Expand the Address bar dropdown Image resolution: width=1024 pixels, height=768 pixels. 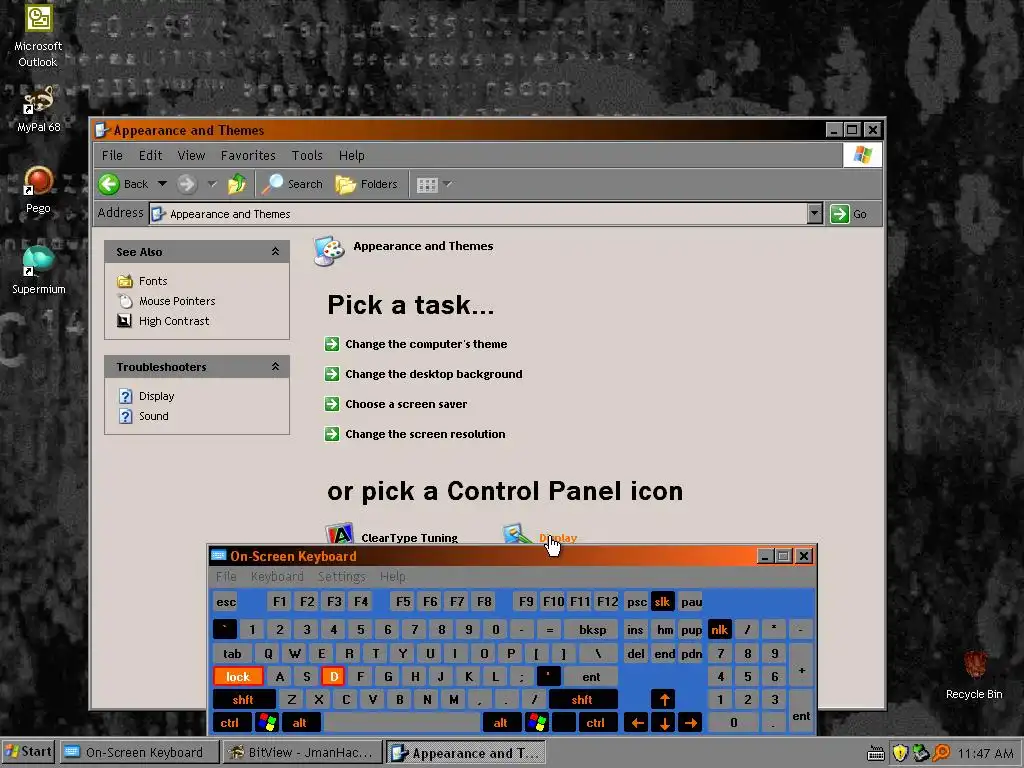(814, 214)
